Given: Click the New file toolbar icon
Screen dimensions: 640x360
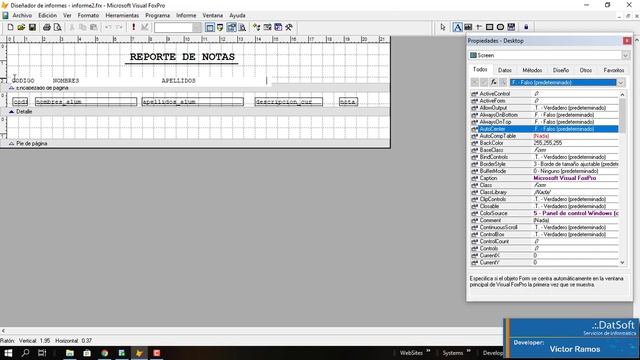Looking at the screenshot, I should pyautogui.click(x=11, y=27).
